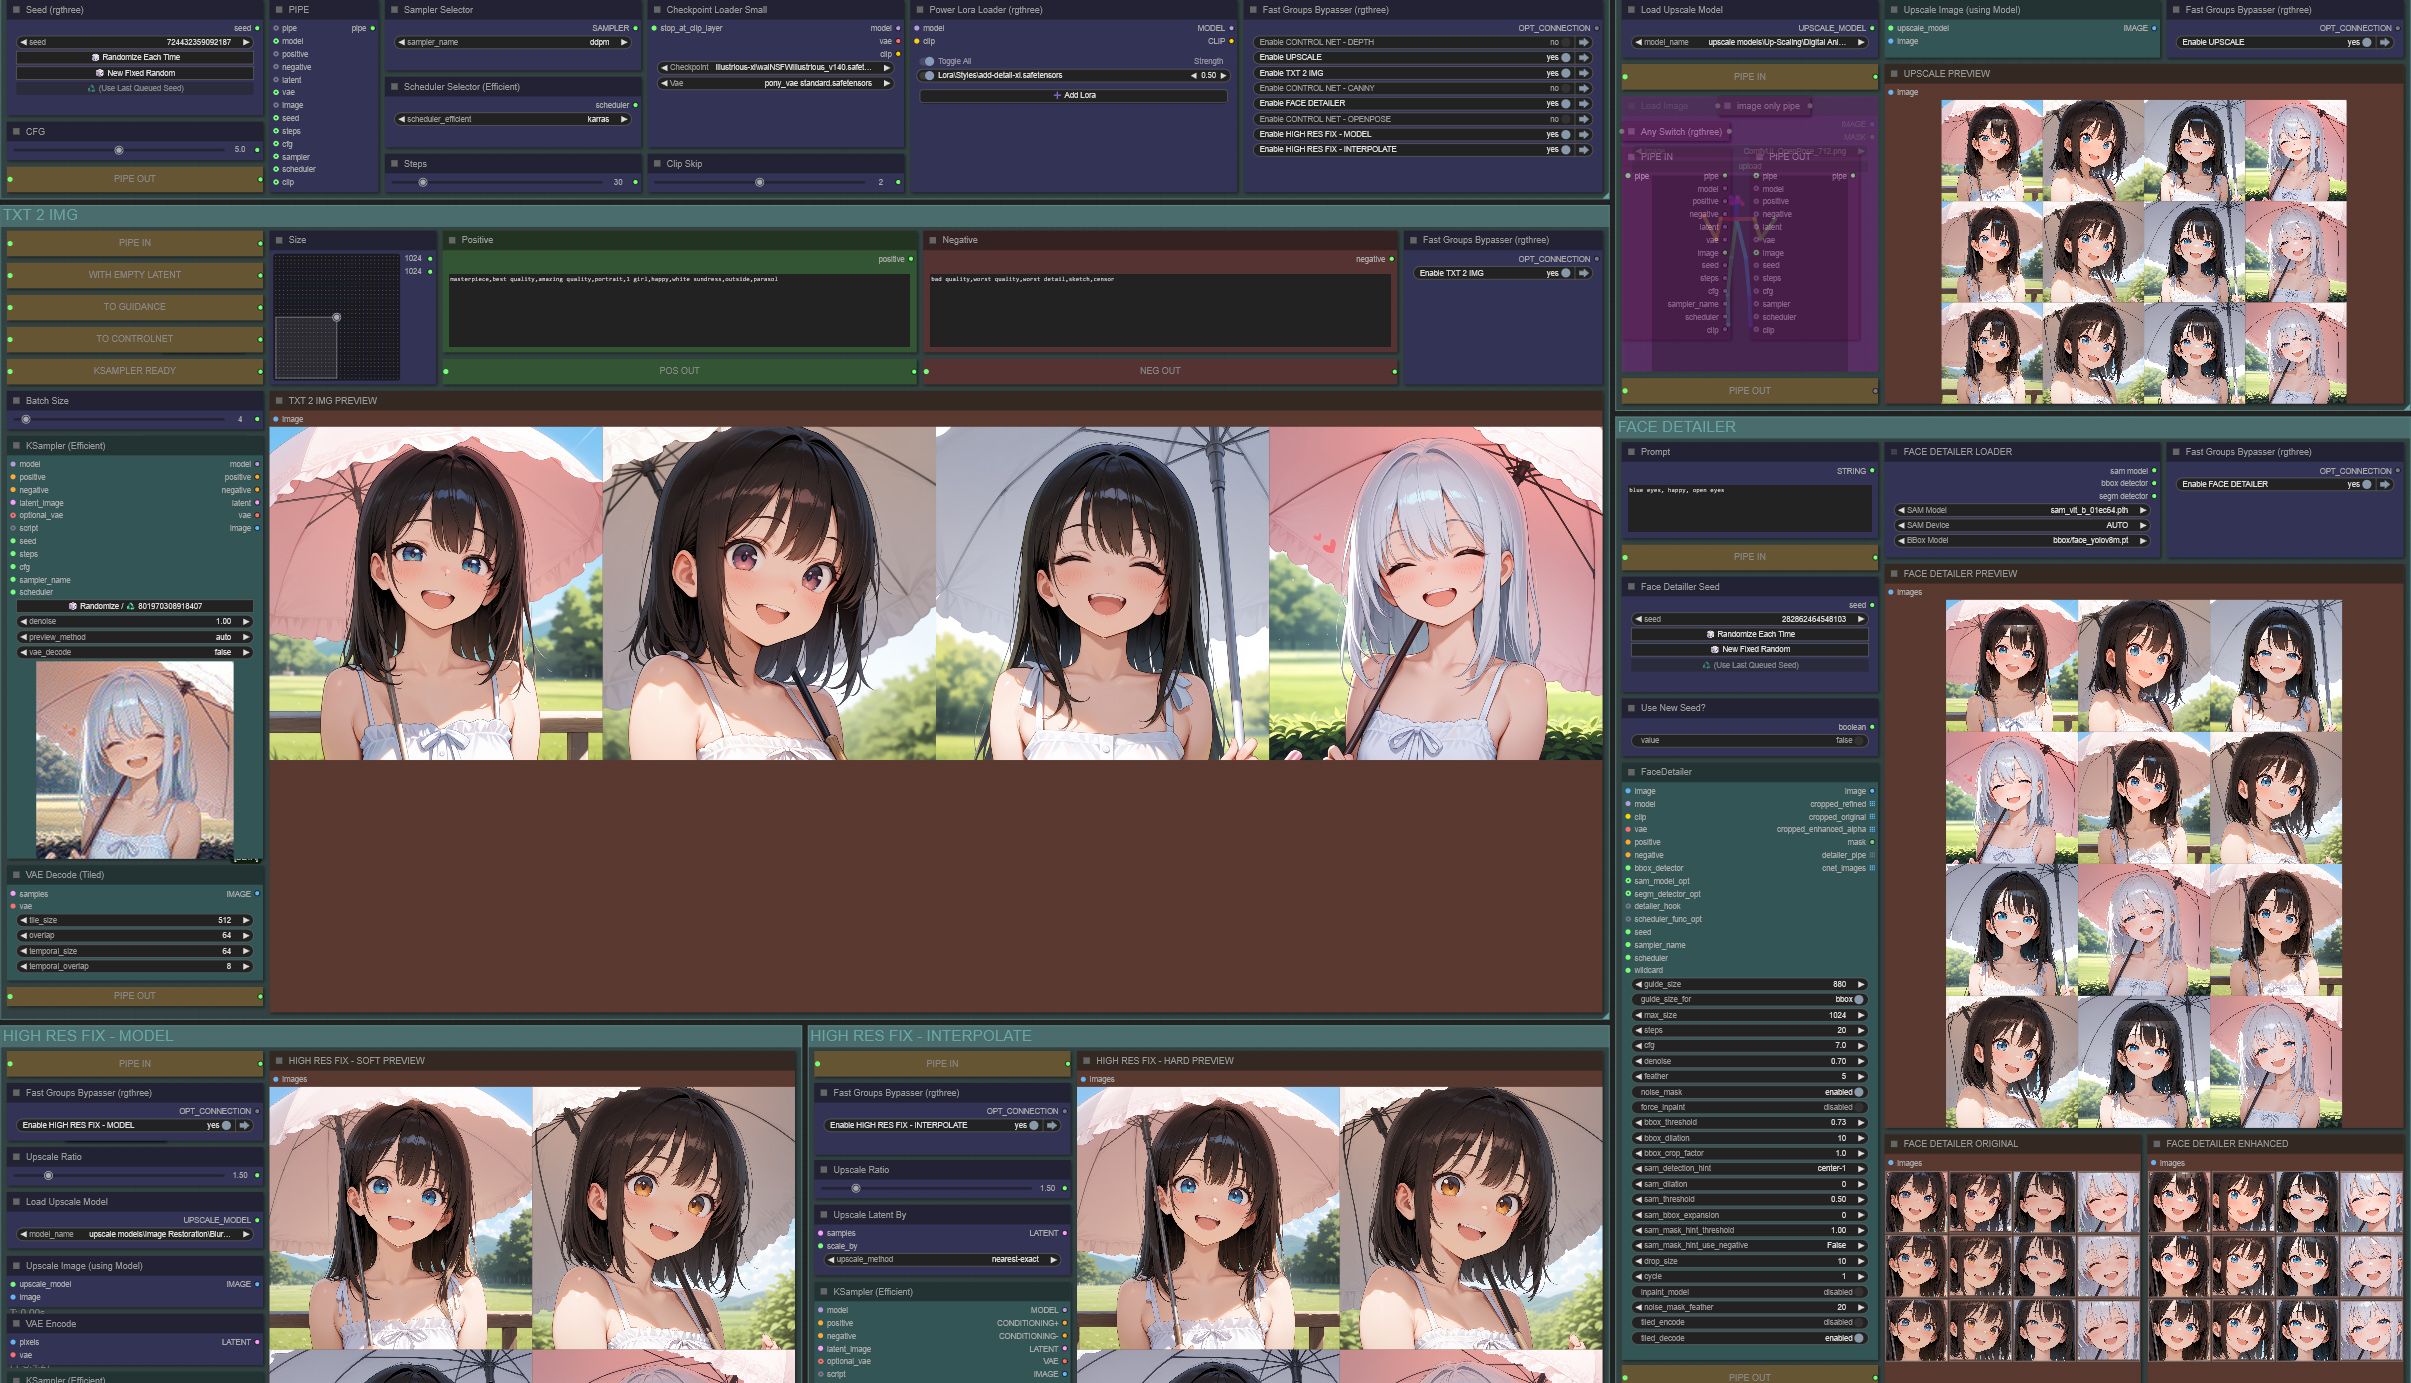This screenshot has width=2411, height=1383.
Task: Open the Checkpoint model selector dropdown
Action: point(775,68)
